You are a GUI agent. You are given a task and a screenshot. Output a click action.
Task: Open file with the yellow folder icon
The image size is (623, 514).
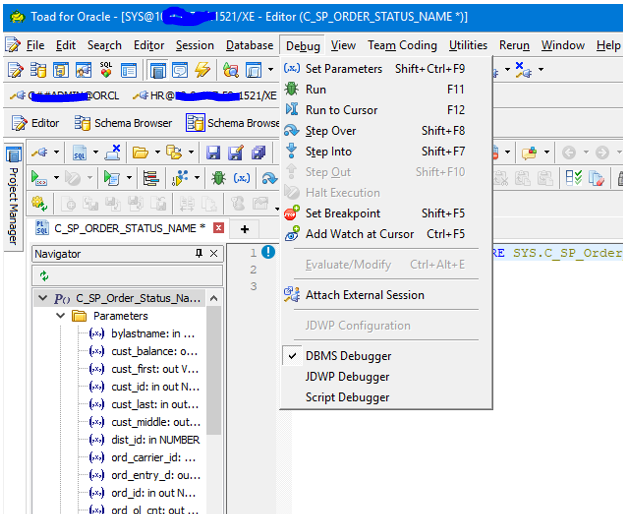tap(140, 153)
